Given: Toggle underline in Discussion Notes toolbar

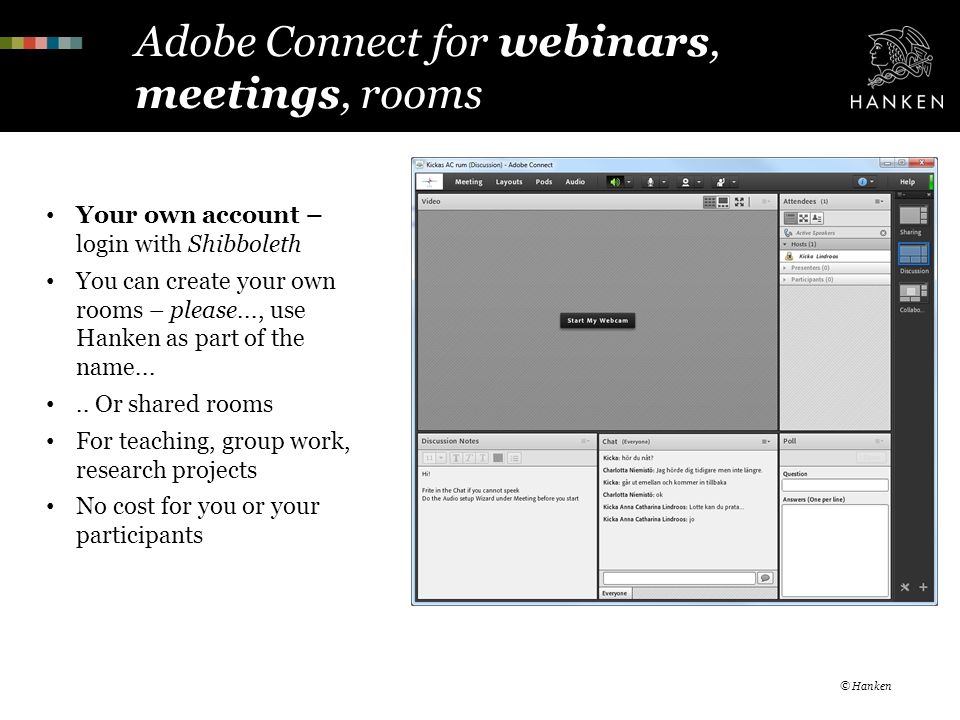Looking at the screenshot, I should (x=482, y=458).
